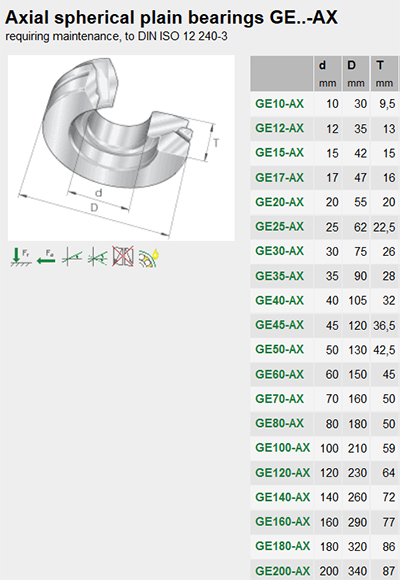Click the D value 340 for GE200-AX
This screenshot has width=400, height=580.
click(357, 571)
